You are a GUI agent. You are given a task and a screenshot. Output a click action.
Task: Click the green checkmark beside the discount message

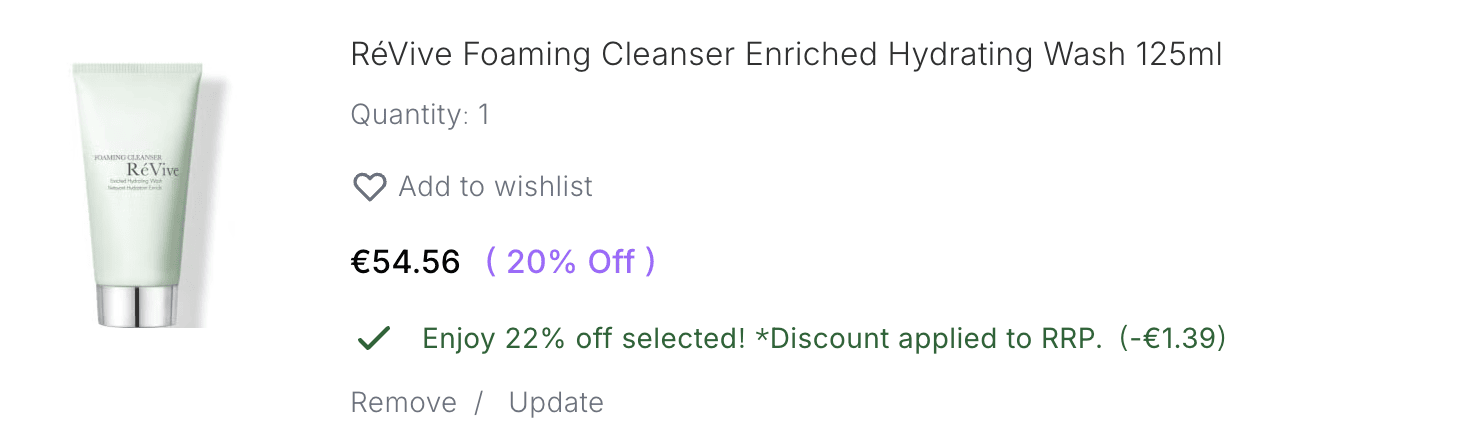tap(373, 339)
